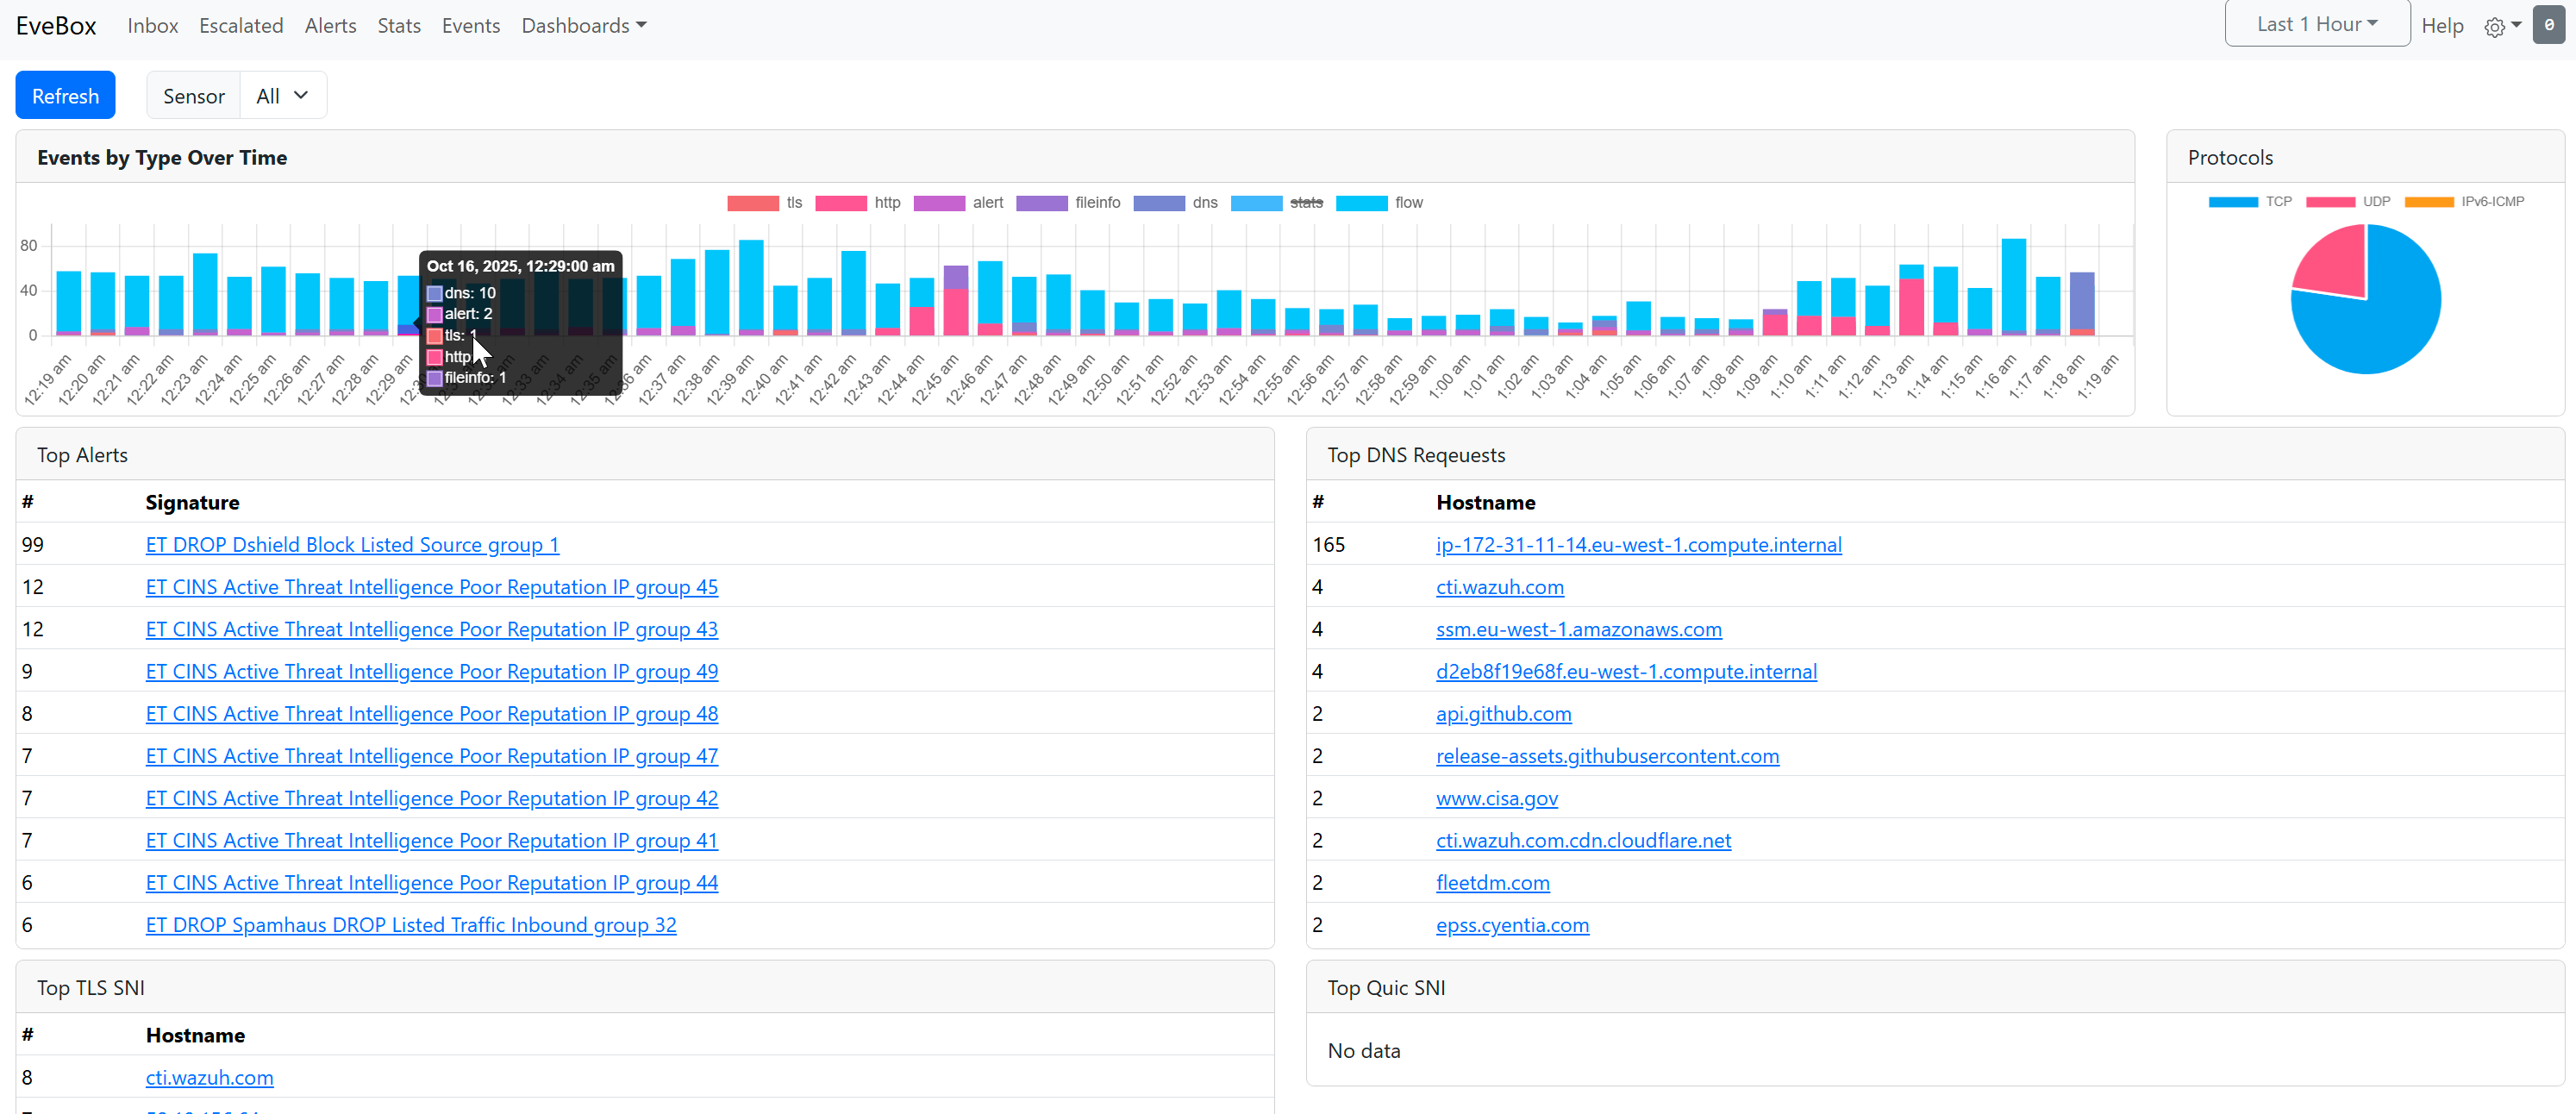
Task: Open the Help link
Action: (x=2442, y=25)
